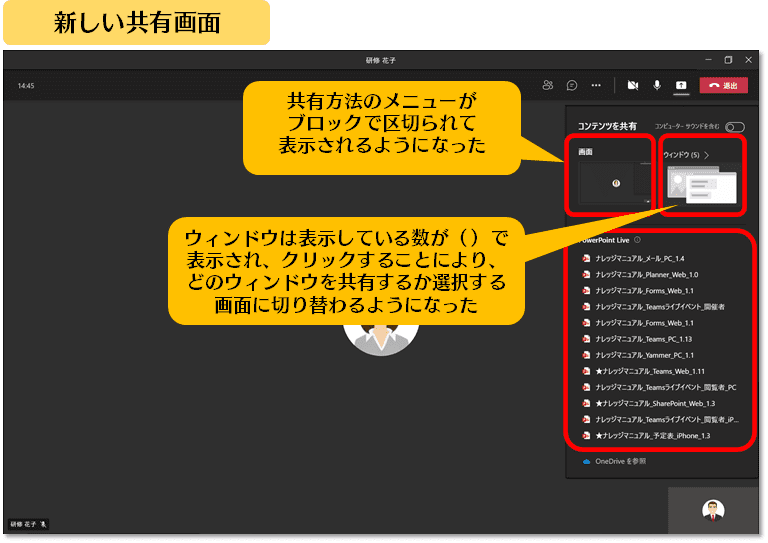Click the share content tray icon

[681, 85]
